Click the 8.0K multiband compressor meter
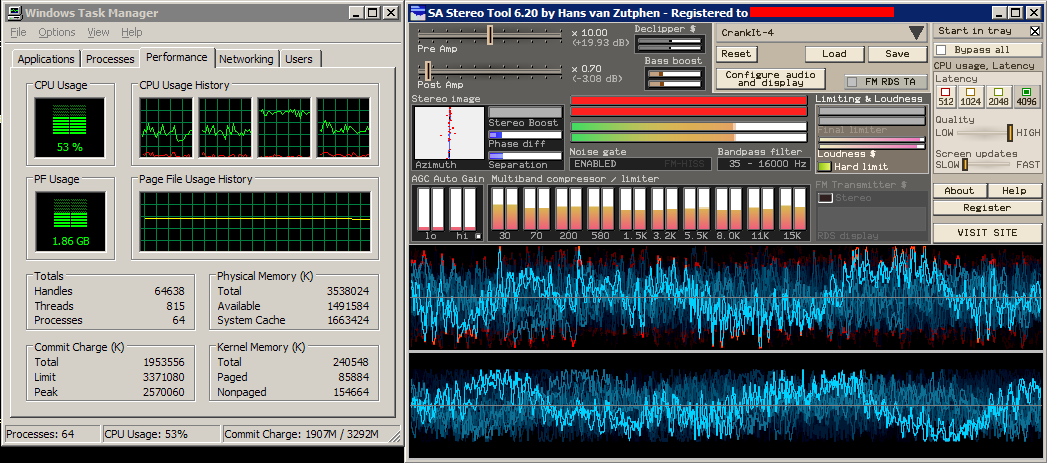The image size is (1047, 463). [x=729, y=208]
